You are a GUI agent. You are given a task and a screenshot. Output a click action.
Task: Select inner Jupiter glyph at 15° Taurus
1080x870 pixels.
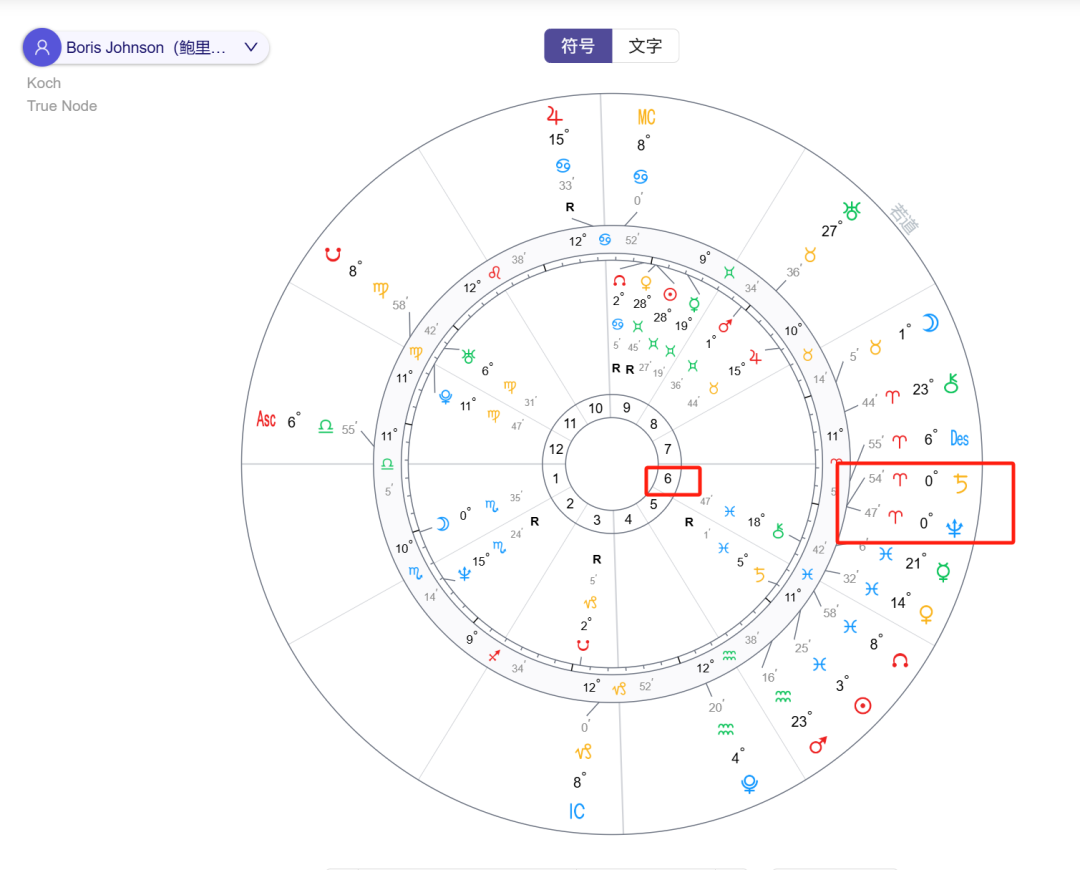pyautogui.click(x=756, y=357)
